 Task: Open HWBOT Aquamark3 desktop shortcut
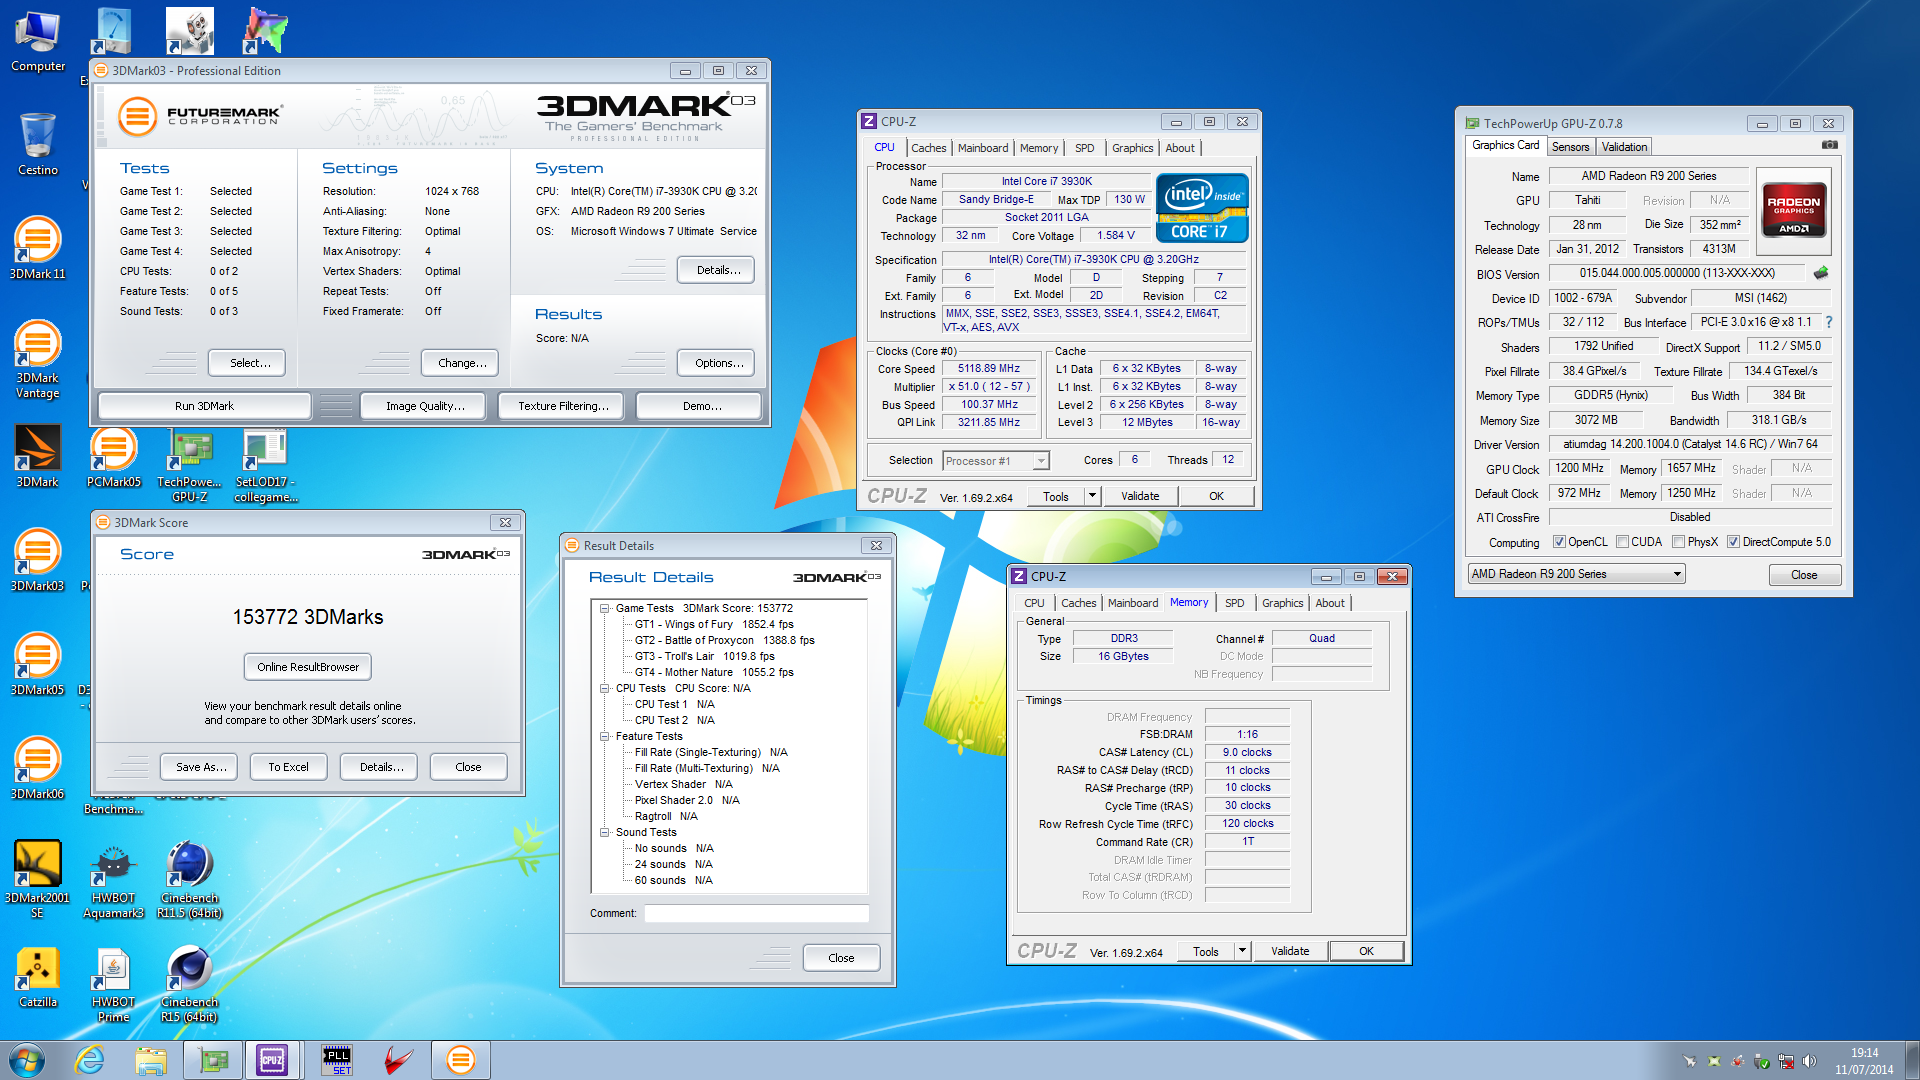(113, 878)
